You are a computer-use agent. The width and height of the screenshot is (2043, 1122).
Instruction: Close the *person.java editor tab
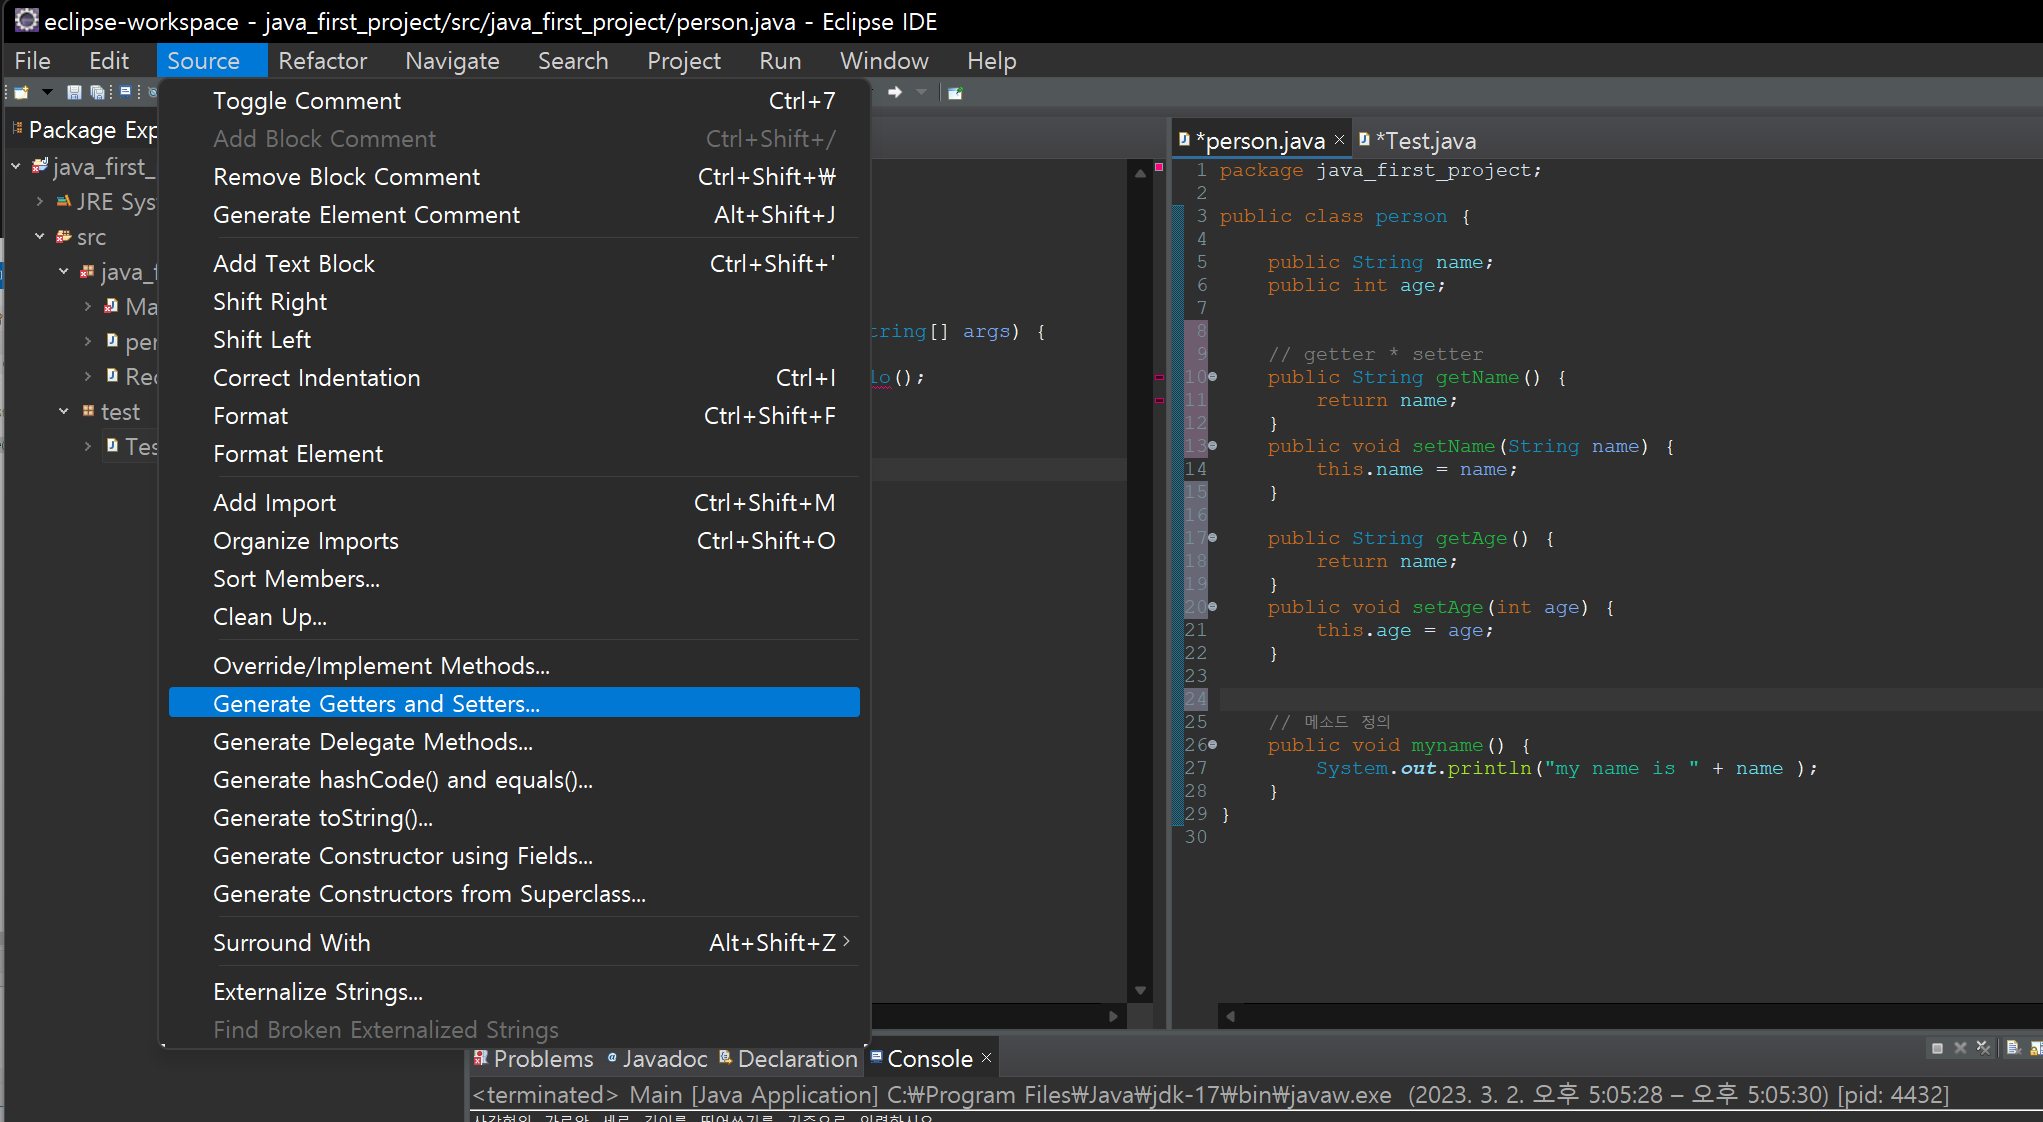coord(1340,140)
